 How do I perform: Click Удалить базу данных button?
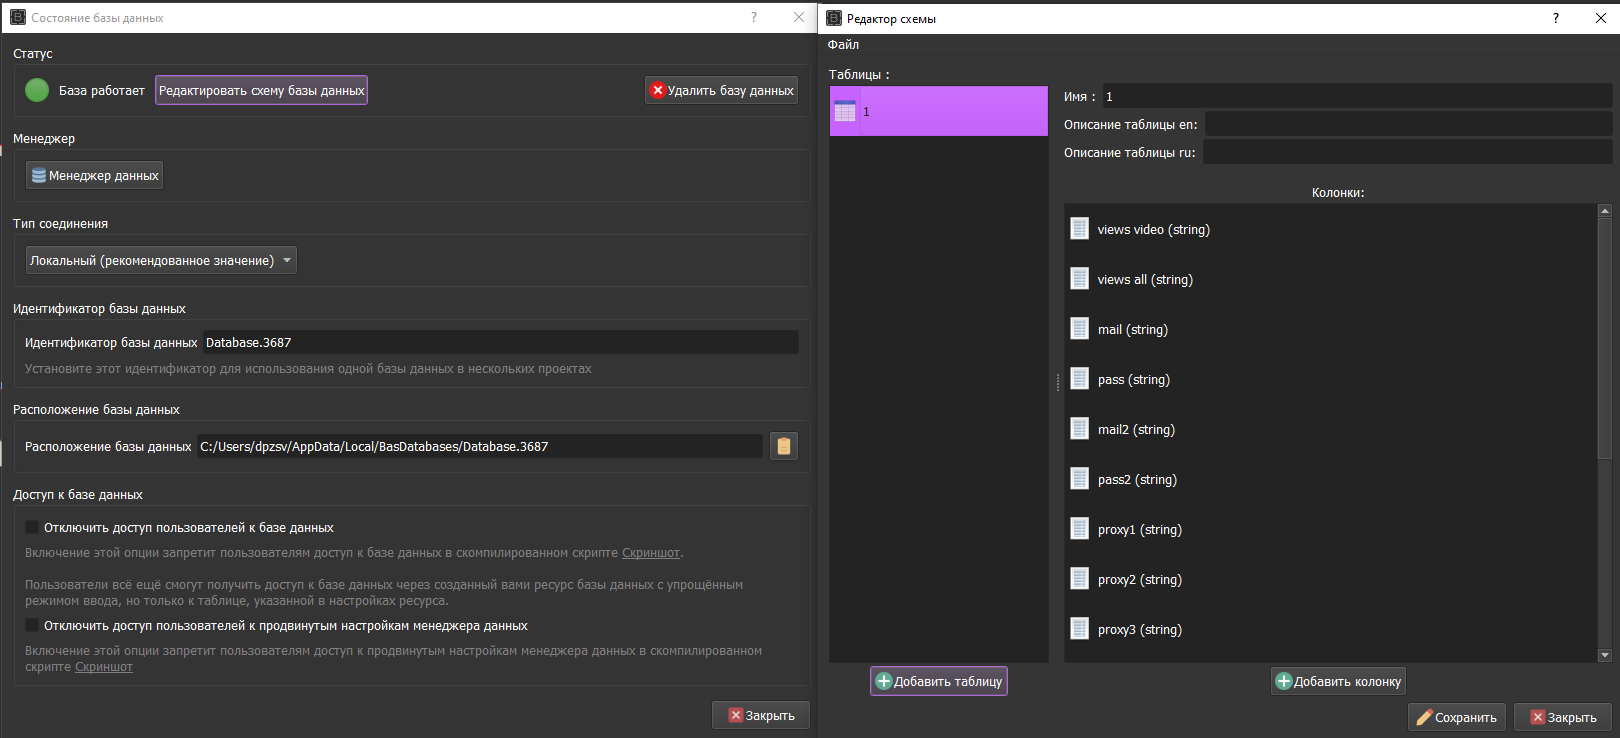tap(721, 90)
